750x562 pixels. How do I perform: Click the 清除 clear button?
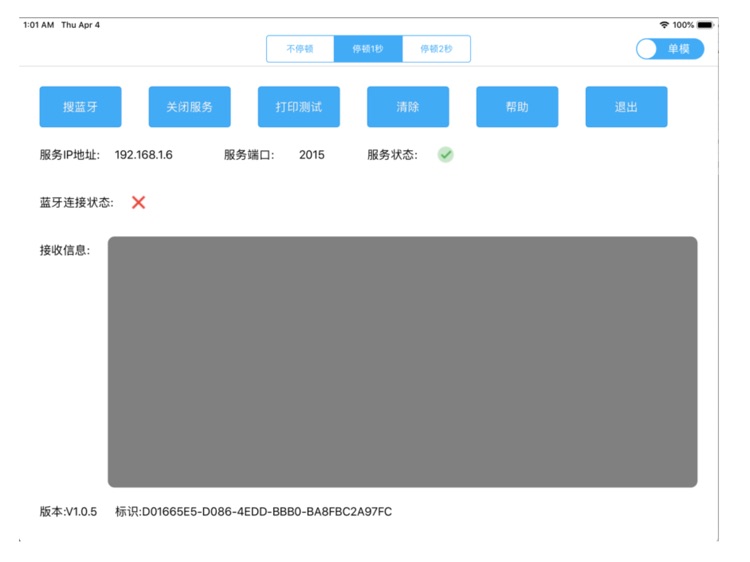pos(408,107)
